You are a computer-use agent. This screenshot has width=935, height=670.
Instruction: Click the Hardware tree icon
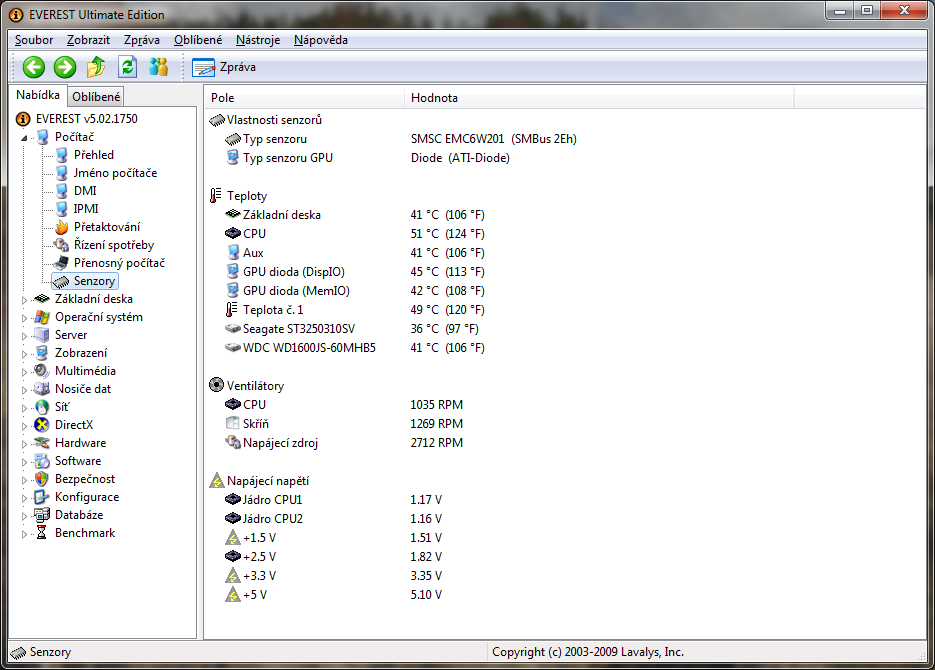(x=42, y=443)
